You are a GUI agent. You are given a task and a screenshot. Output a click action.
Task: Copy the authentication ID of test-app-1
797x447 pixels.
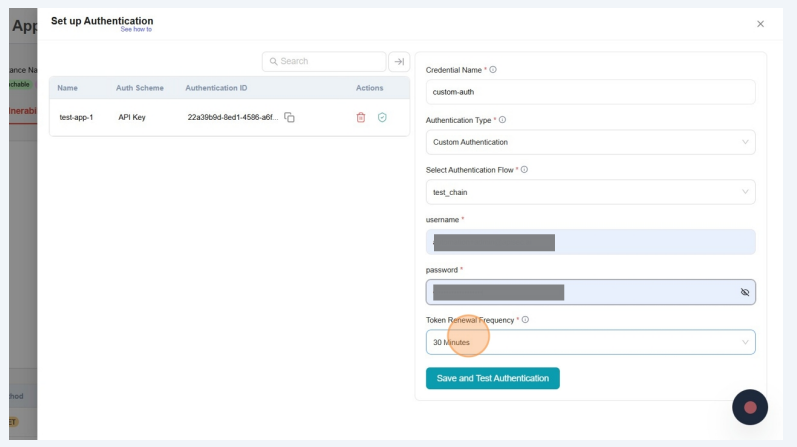click(290, 117)
